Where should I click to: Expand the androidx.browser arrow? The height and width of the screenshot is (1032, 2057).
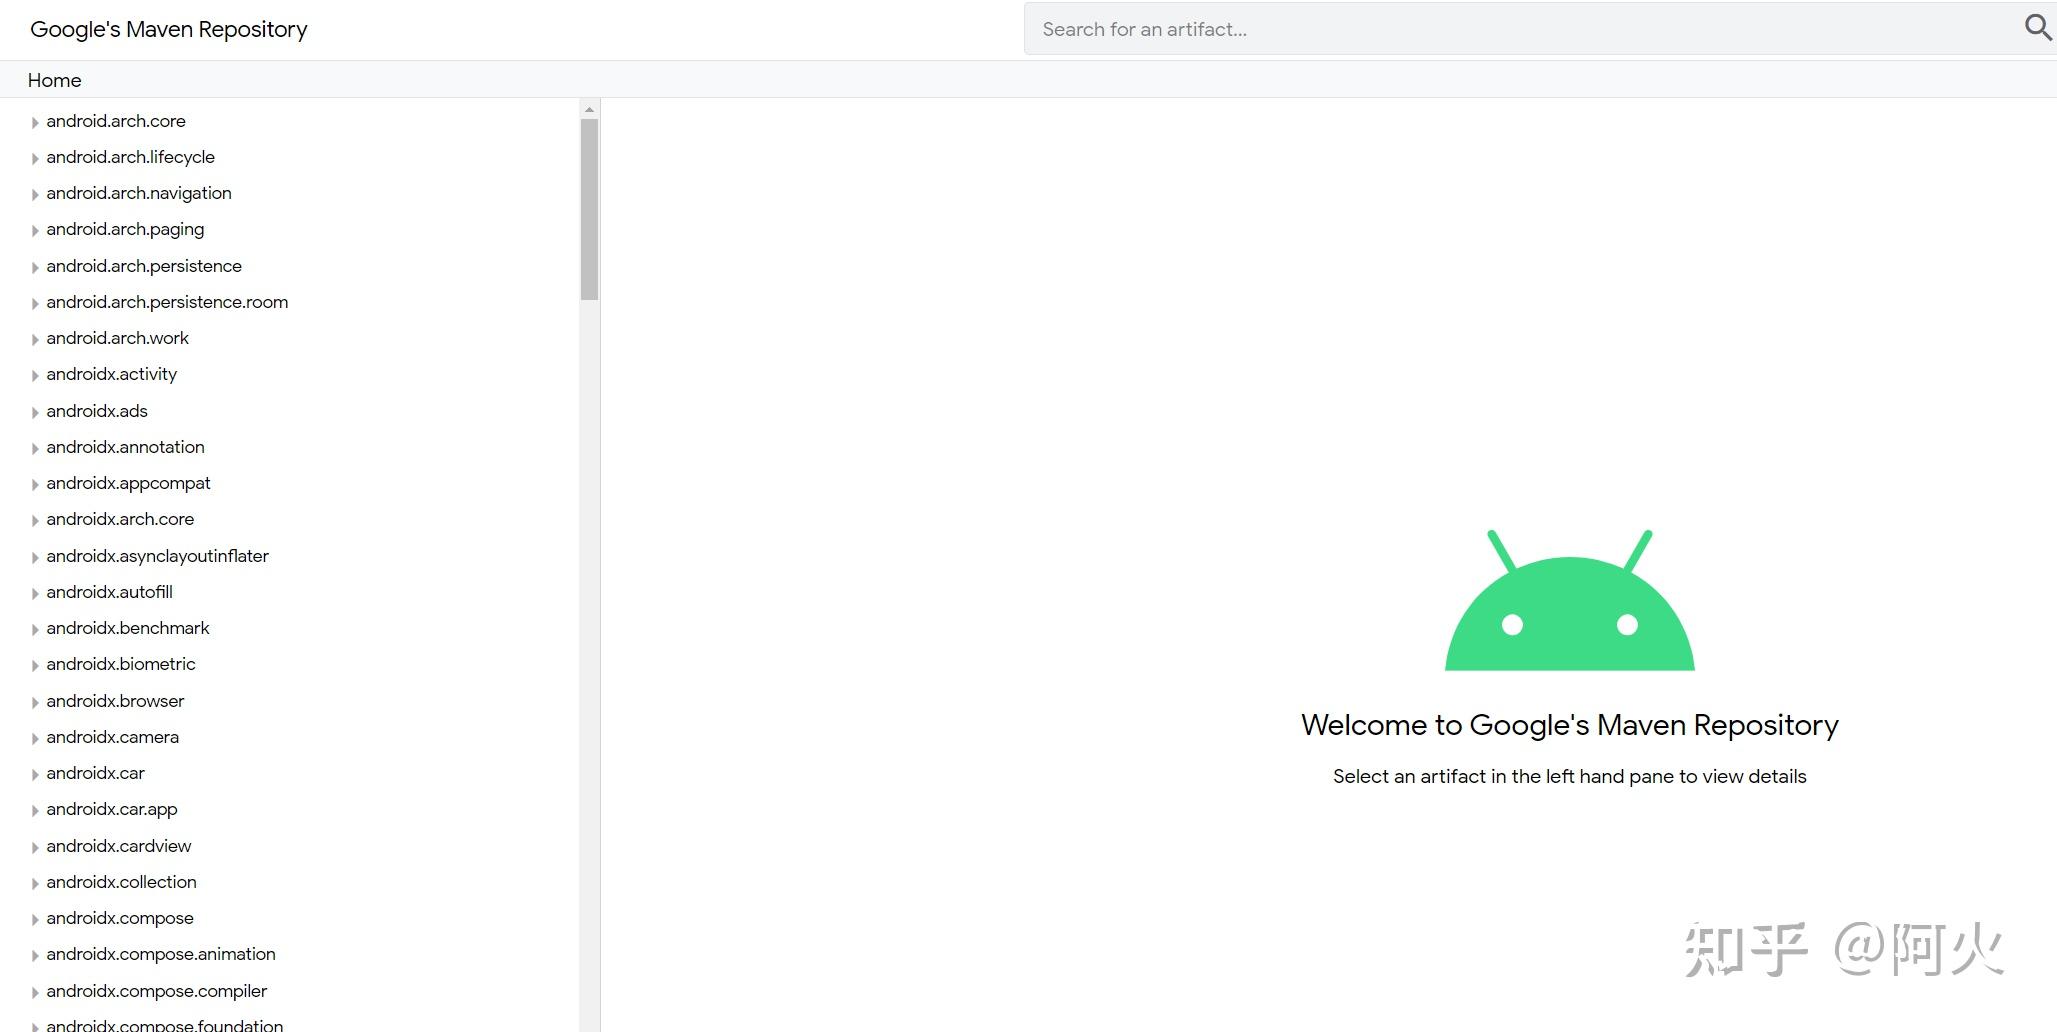pos(35,702)
